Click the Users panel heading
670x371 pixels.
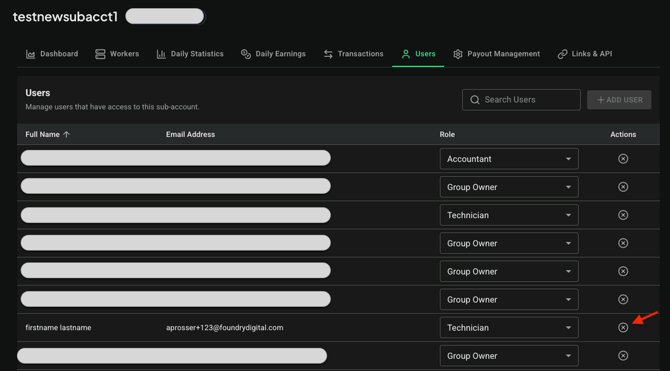pos(38,93)
